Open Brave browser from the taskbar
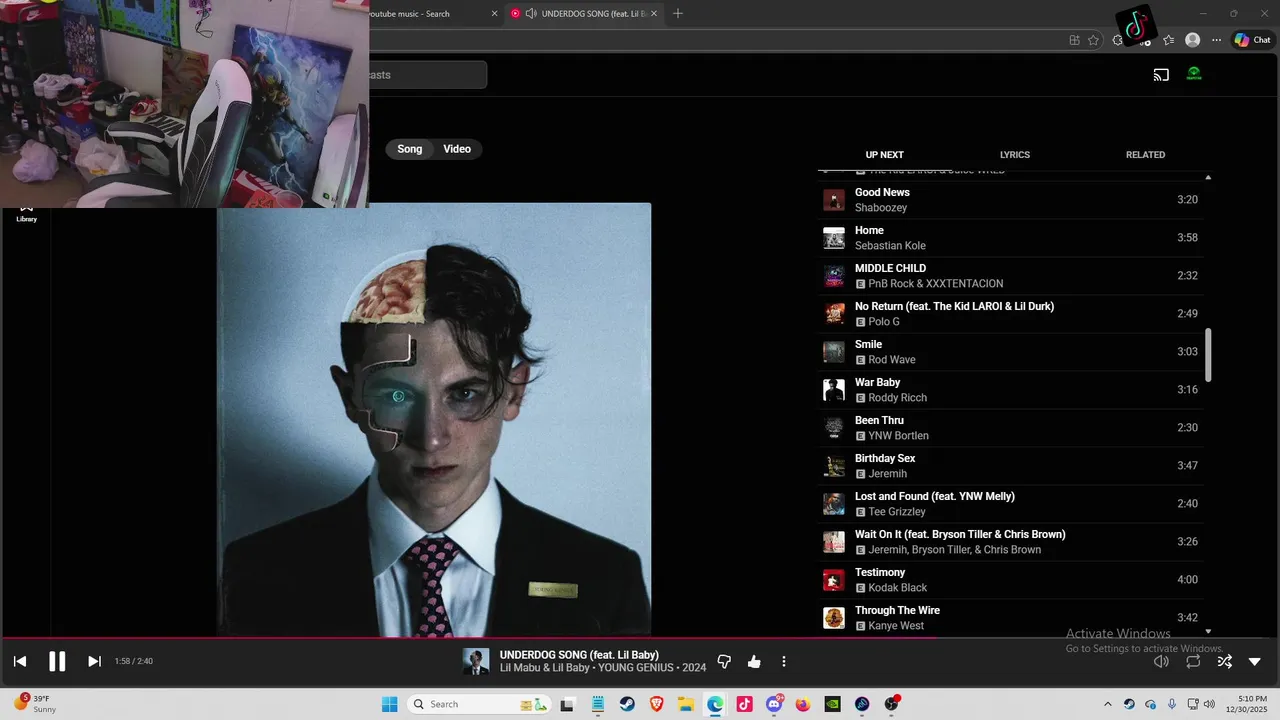 [656, 704]
